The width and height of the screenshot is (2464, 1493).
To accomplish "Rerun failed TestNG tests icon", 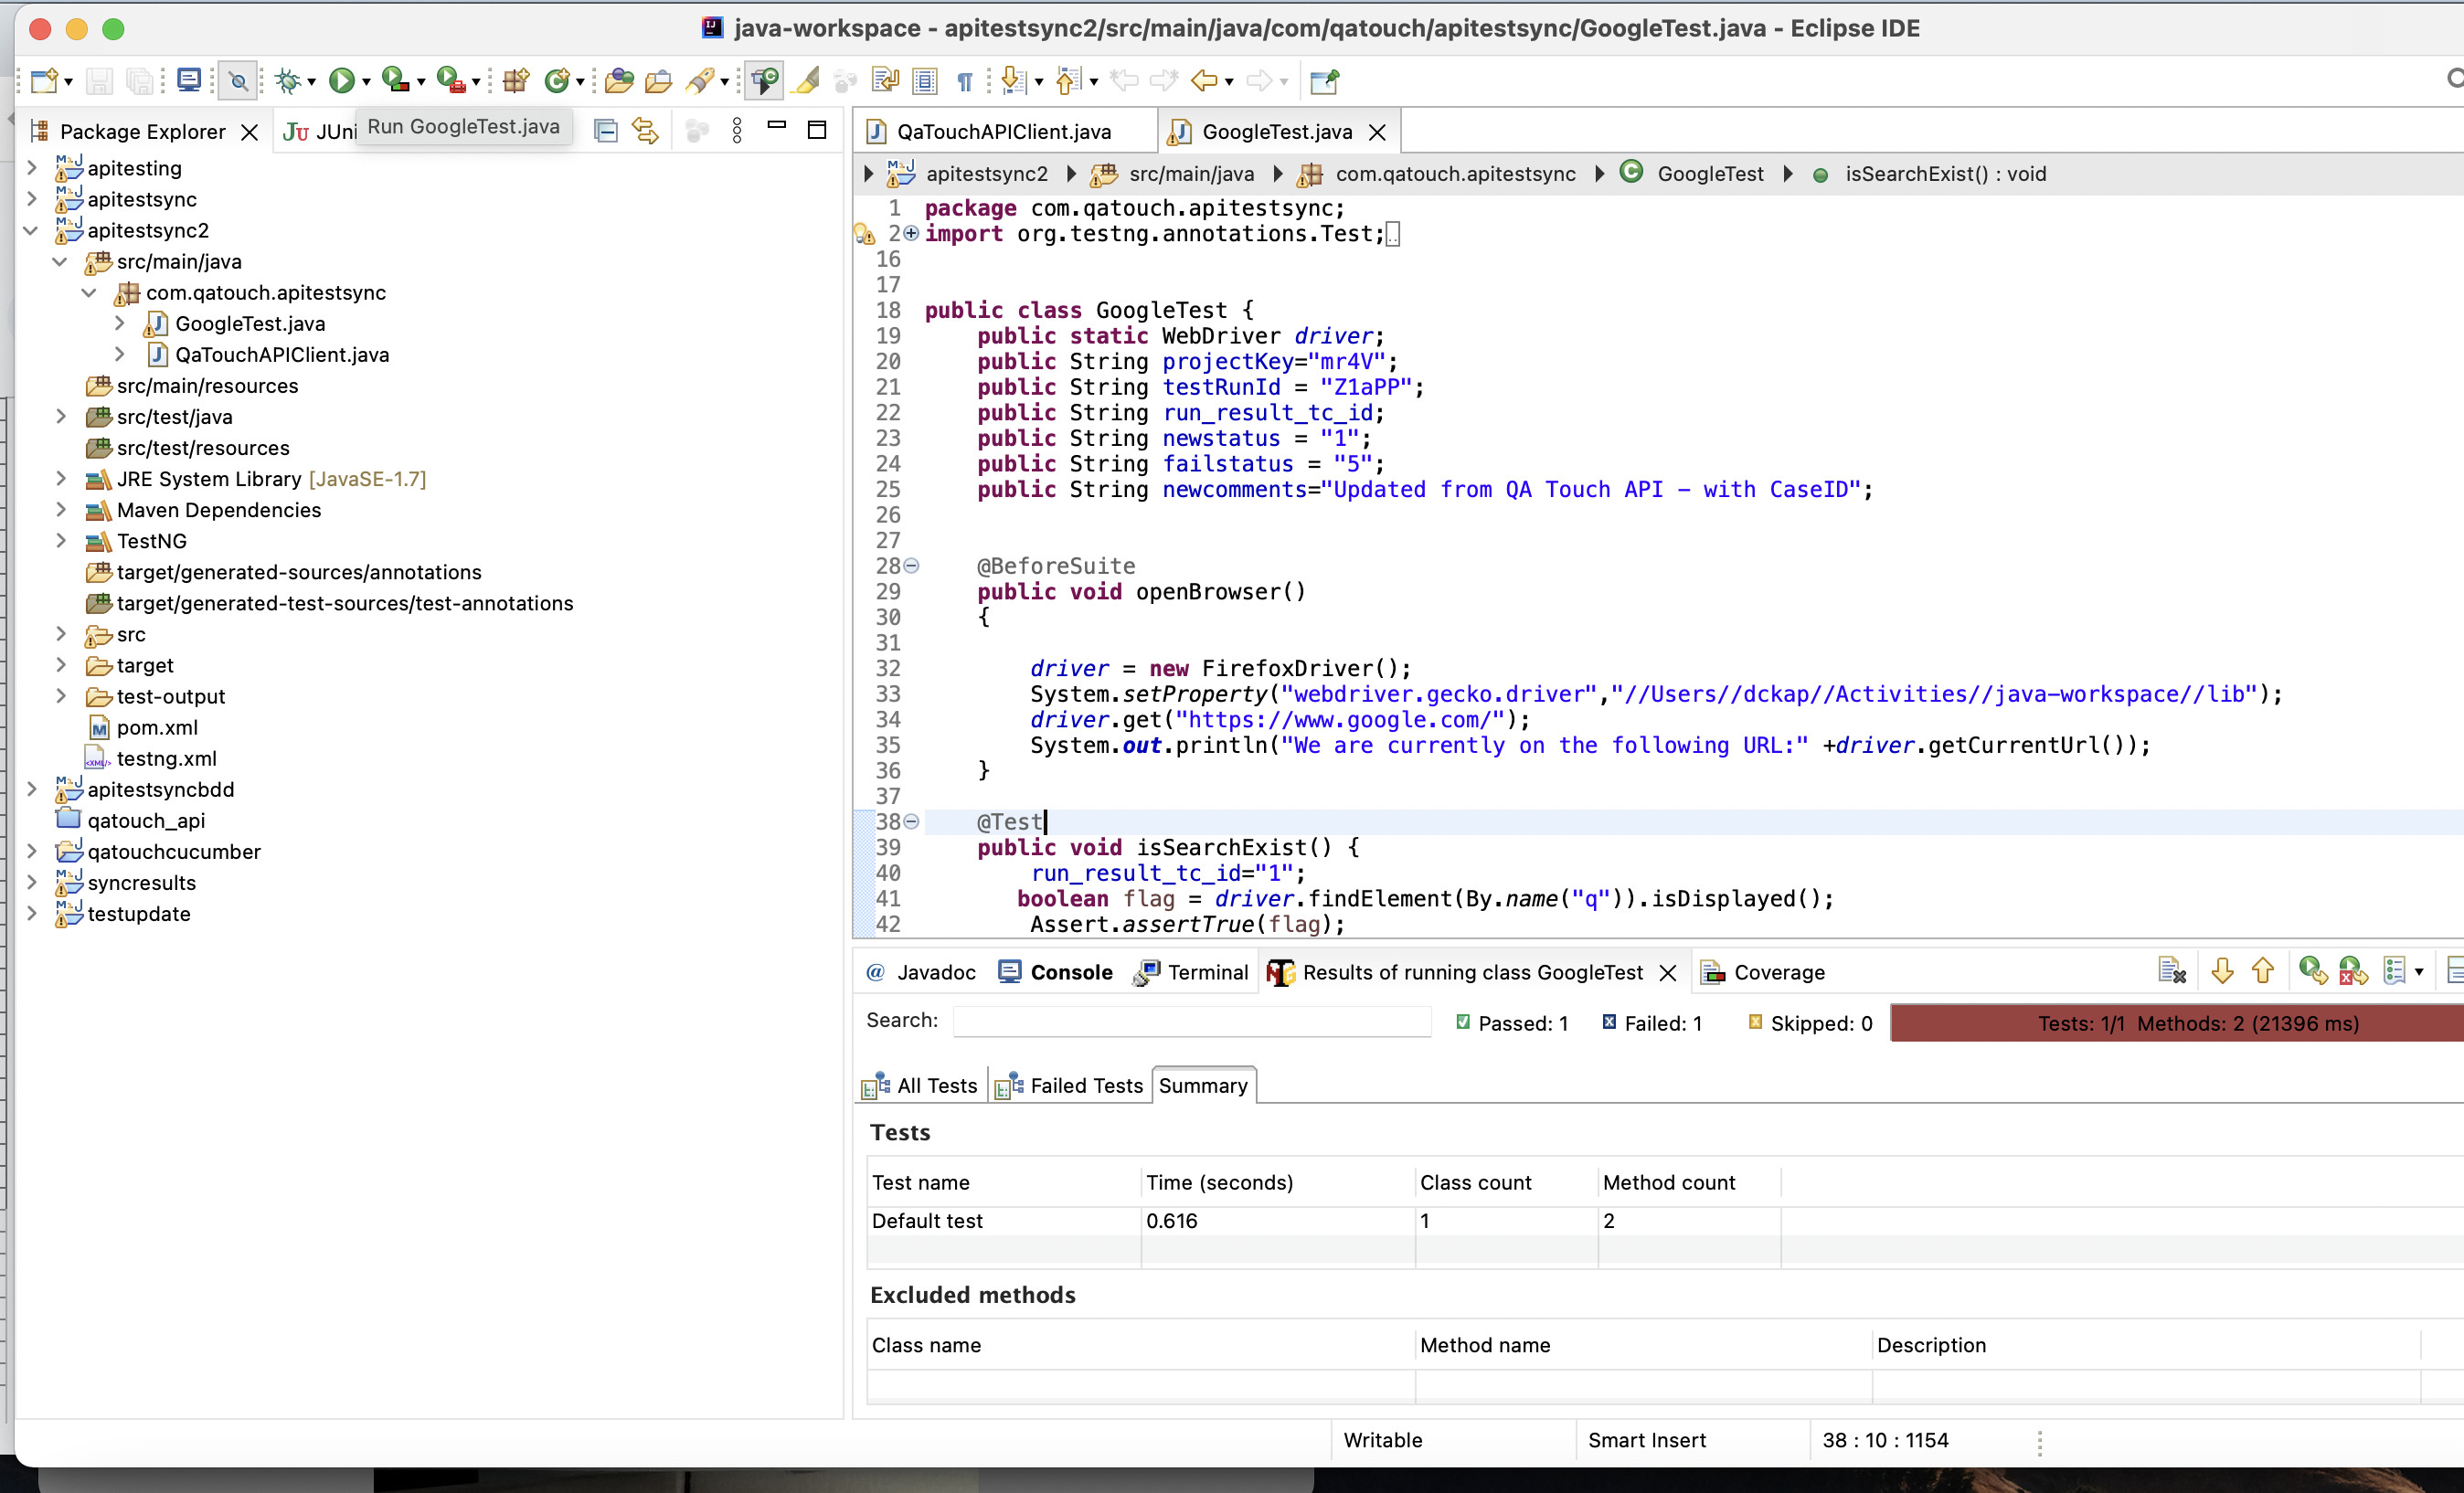I will point(2353,971).
